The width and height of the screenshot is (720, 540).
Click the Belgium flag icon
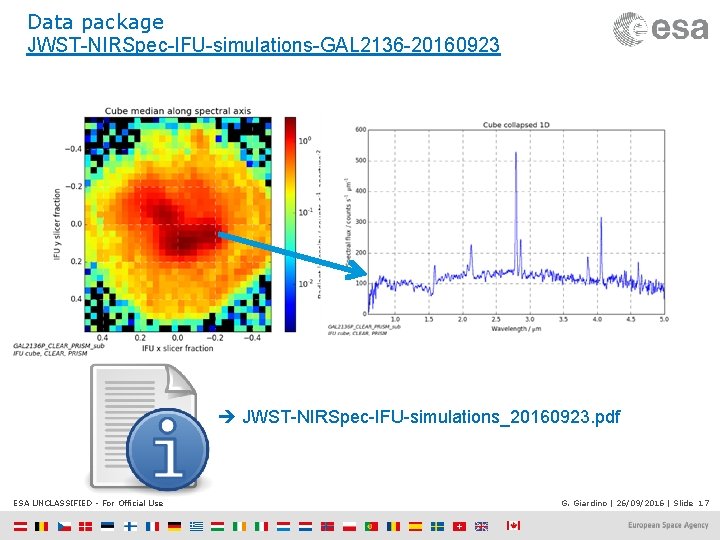pyautogui.click(x=42, y=526)
